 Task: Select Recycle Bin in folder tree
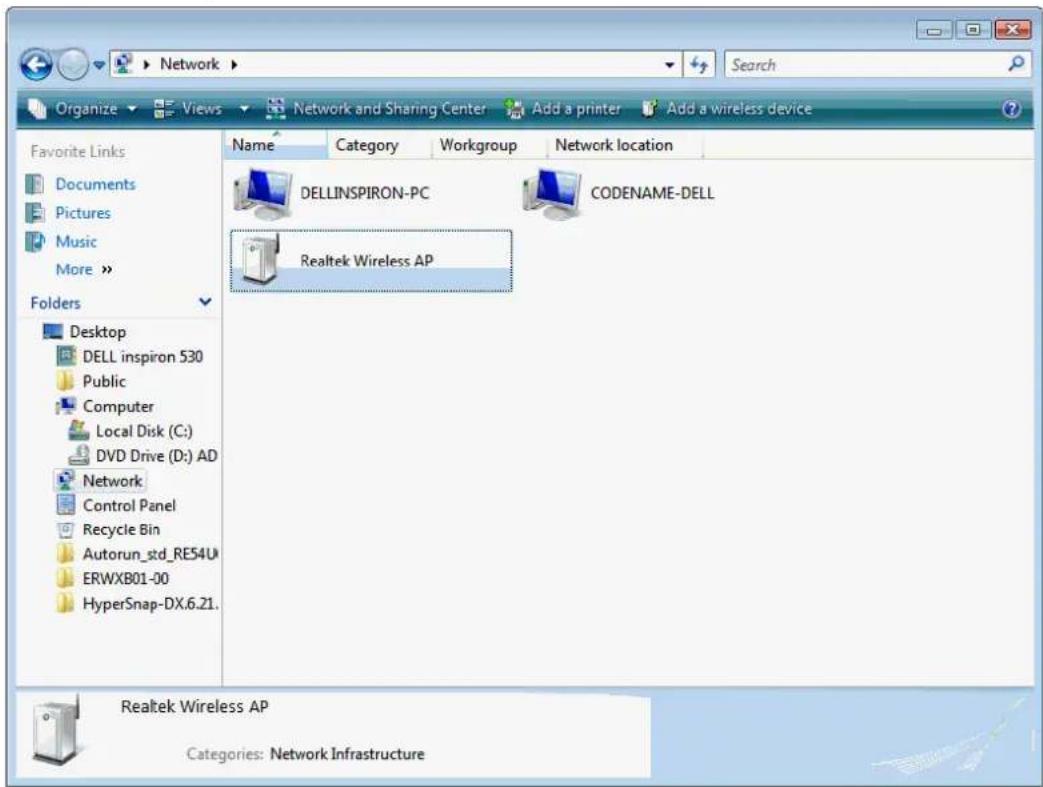(x=121, y=530)
